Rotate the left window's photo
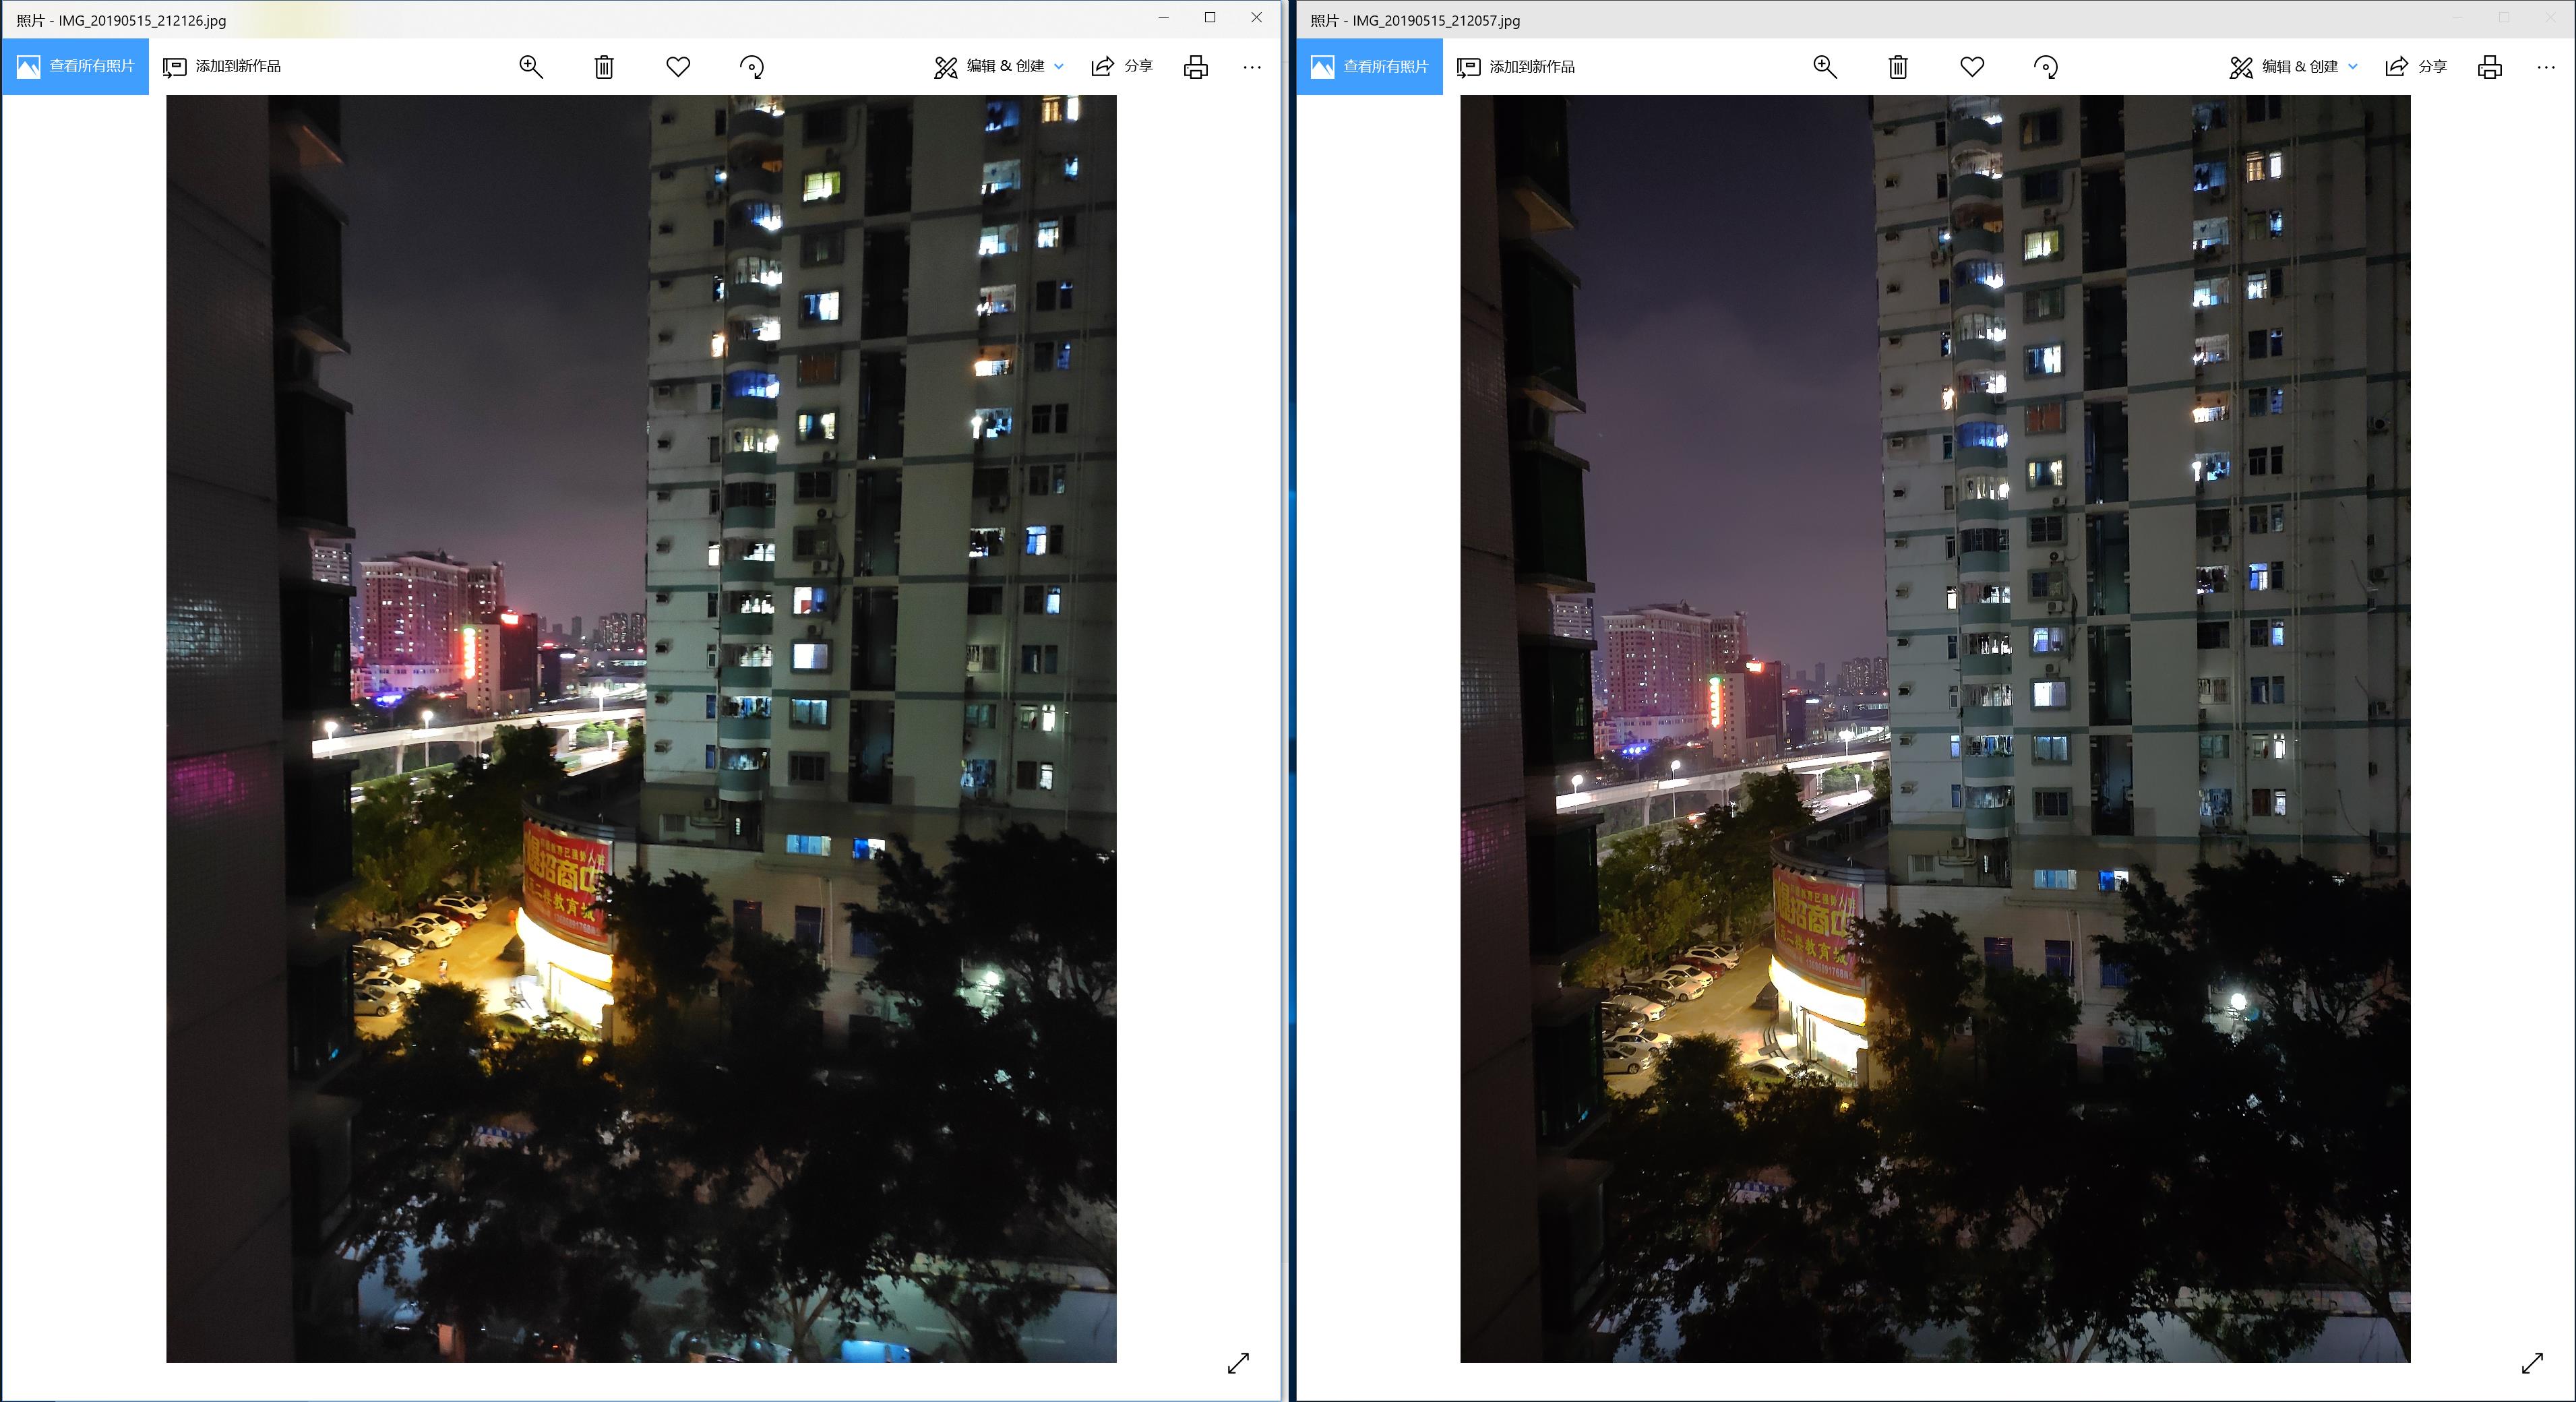This screenshot has height=1402, width=2576. [x=752, y=67]
